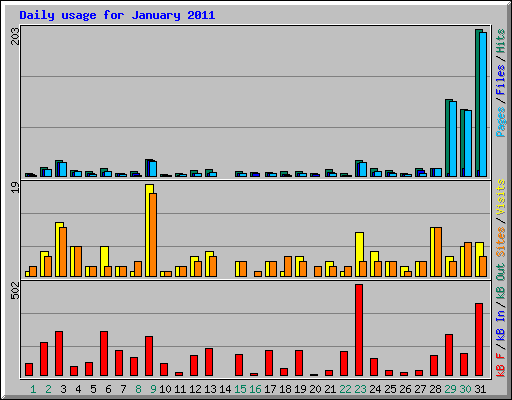Select day 7 on the x-axis
Screen dimensions: 512x400
(x=123, y=389)
